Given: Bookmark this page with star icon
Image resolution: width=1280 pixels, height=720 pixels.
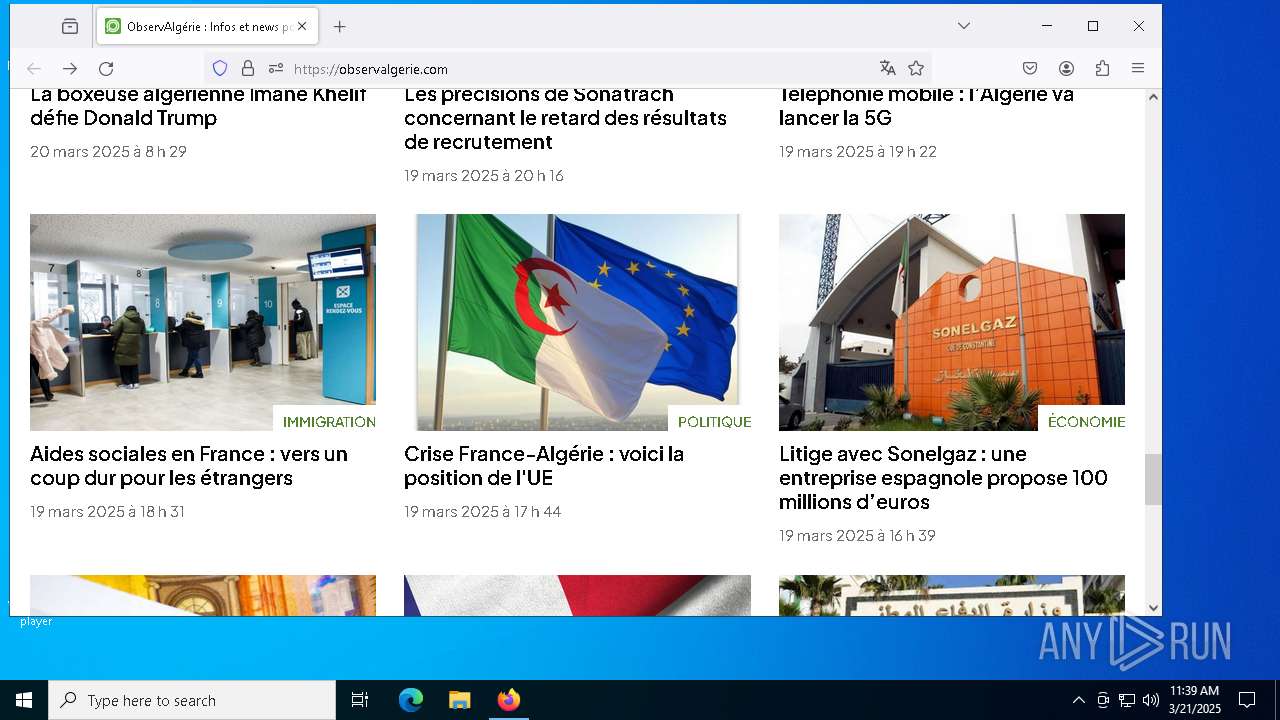Looking at the screenshot, I should pyautogui.click(x=916, y=69).
